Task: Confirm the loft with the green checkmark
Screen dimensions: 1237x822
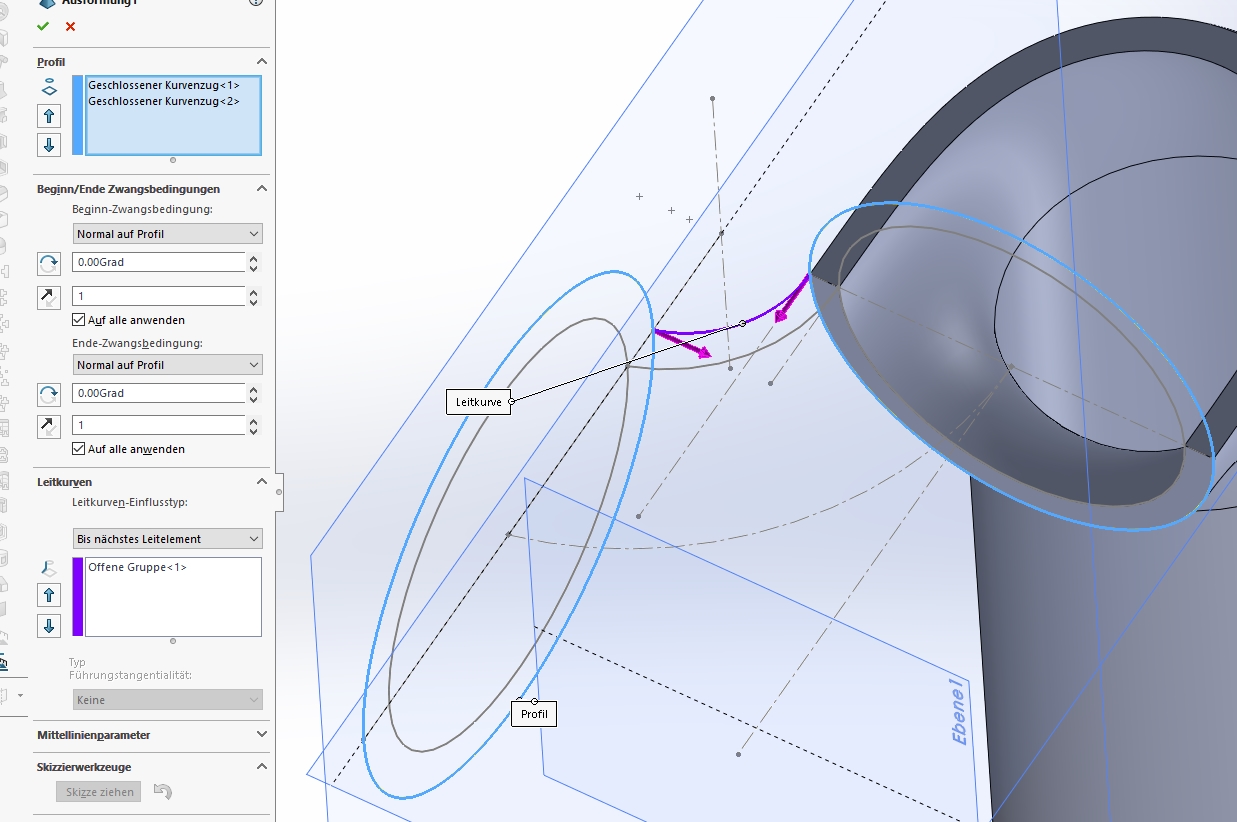Action: [x=43, y=27]
